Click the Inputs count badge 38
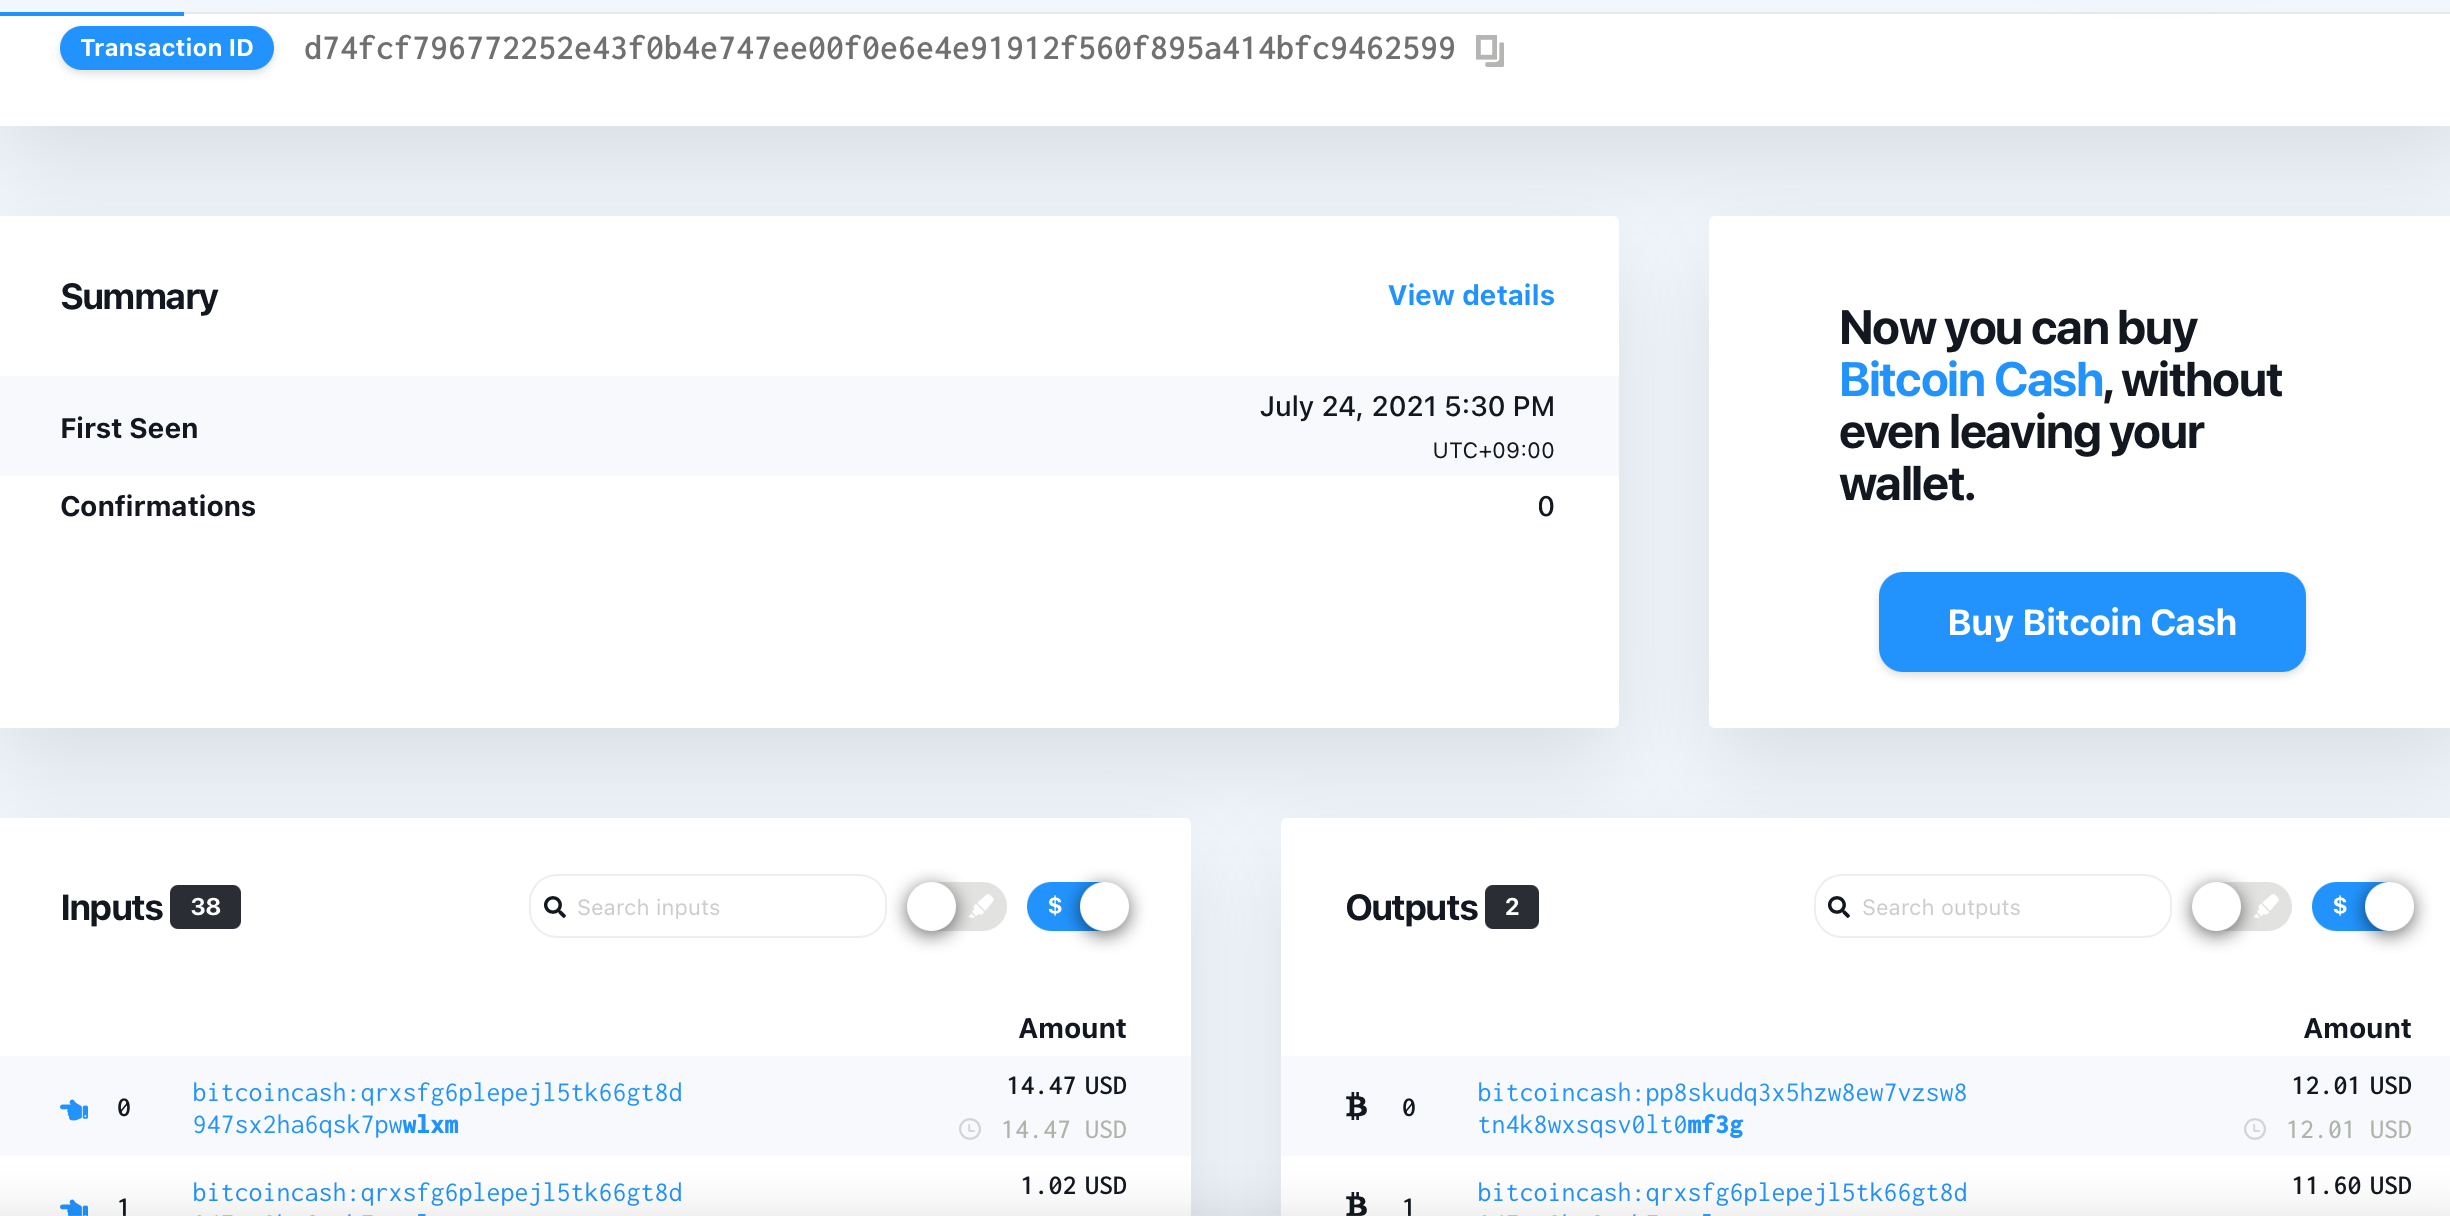The width and height of the screenshot is (2450, 1216). point(205,907)
